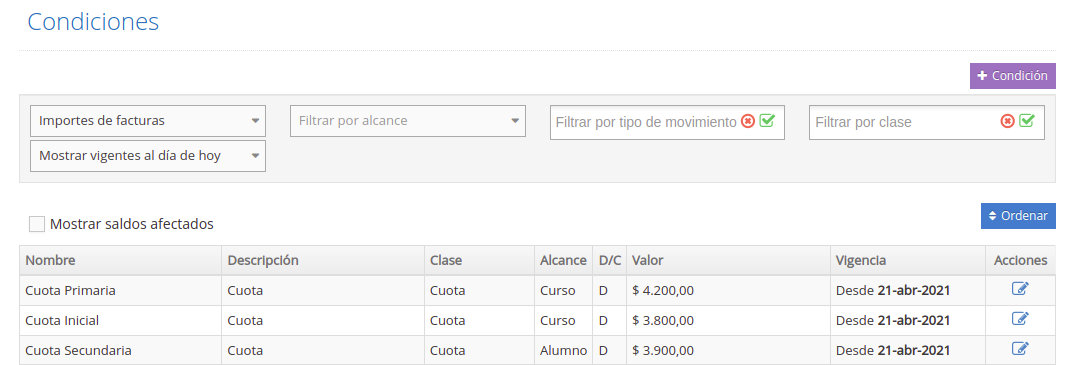Open the Importes de facturas dropdown
The image size is (1076, 365).
(148, 121)
